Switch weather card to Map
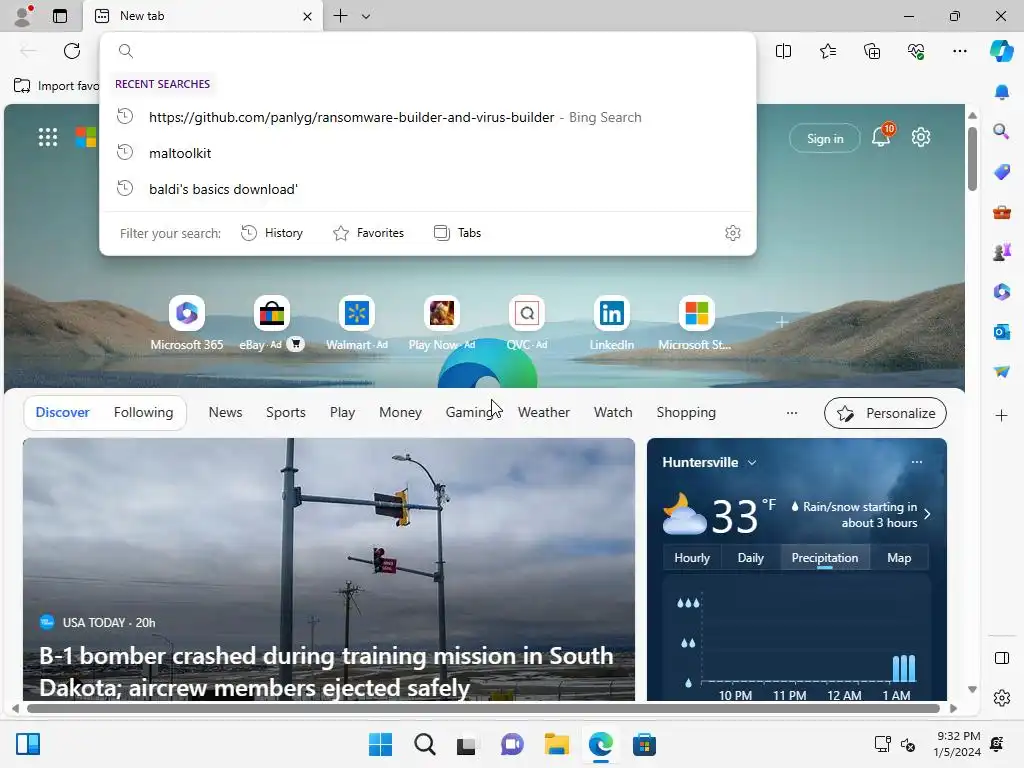This screenshot has height=768, width=1024. [x=899, y=558]
